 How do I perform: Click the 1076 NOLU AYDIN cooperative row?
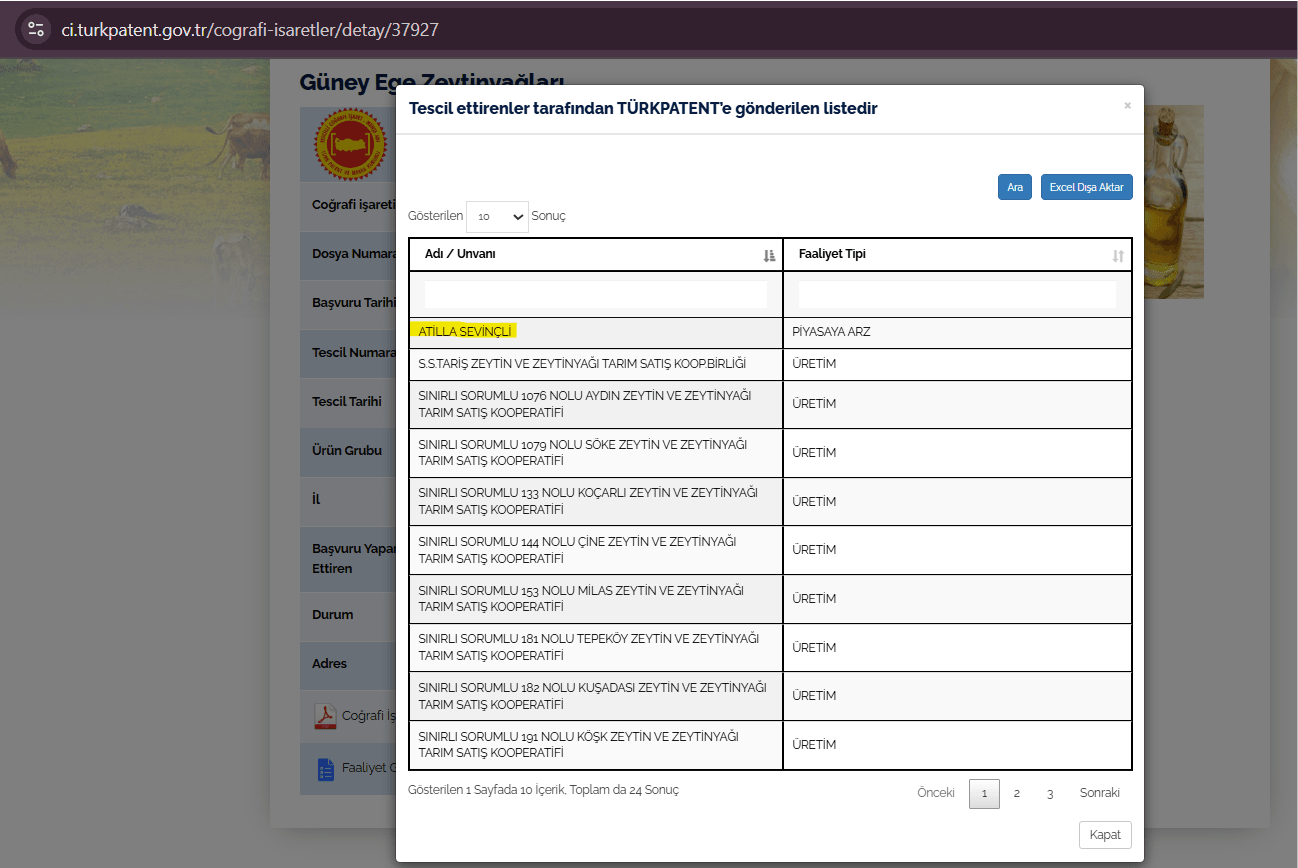click(770, 404)
